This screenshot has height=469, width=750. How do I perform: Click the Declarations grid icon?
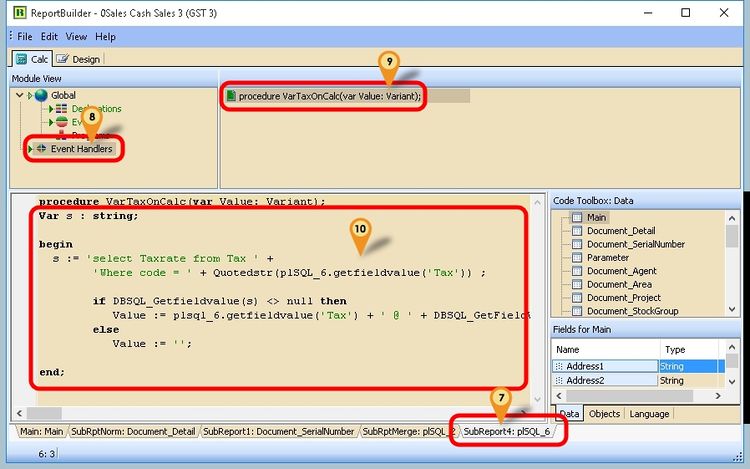tap(62, 109)
